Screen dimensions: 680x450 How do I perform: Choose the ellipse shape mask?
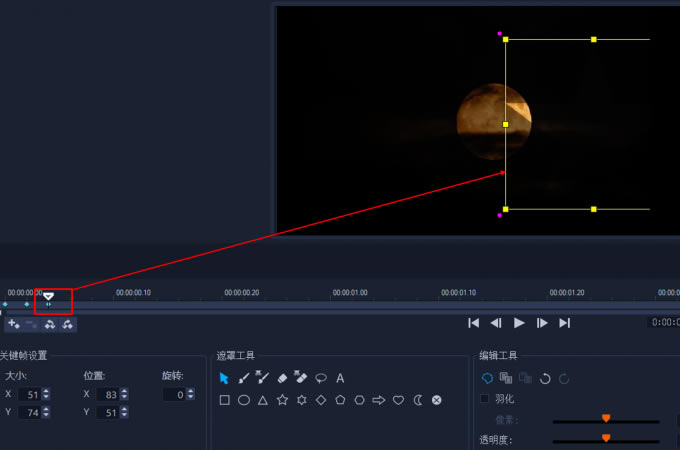click(243, 400)
